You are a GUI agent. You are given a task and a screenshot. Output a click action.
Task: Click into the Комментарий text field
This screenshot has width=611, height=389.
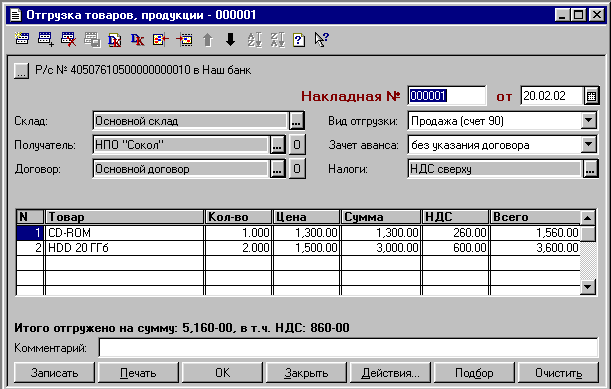tap(348, 348)
